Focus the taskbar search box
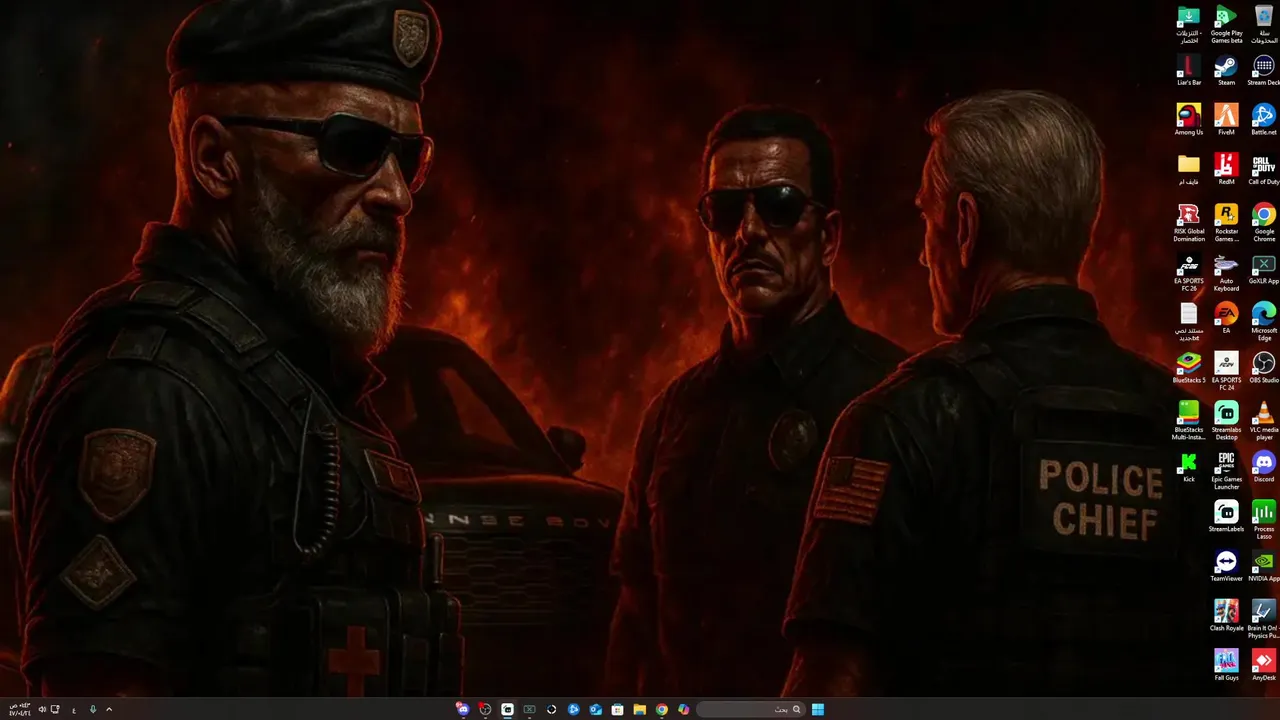The image size is (1280, 720). [750, 710]
